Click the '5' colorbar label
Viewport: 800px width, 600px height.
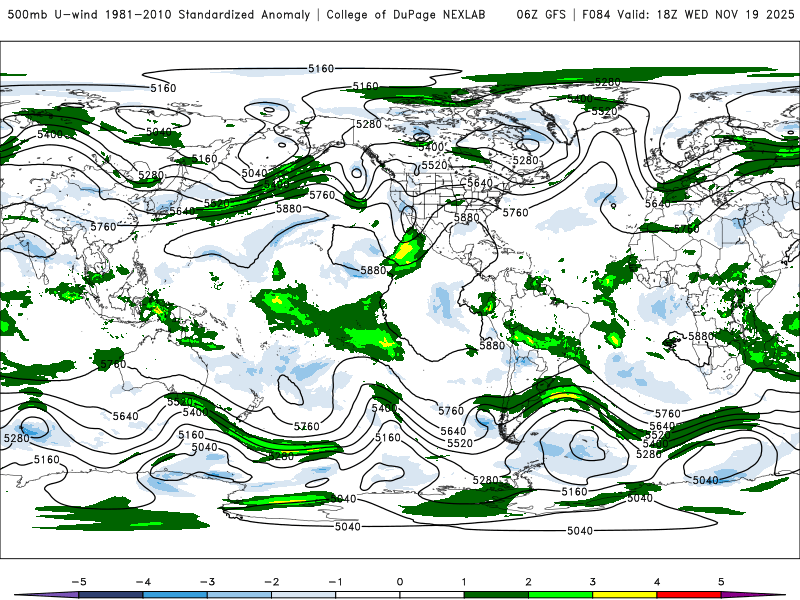721,582
